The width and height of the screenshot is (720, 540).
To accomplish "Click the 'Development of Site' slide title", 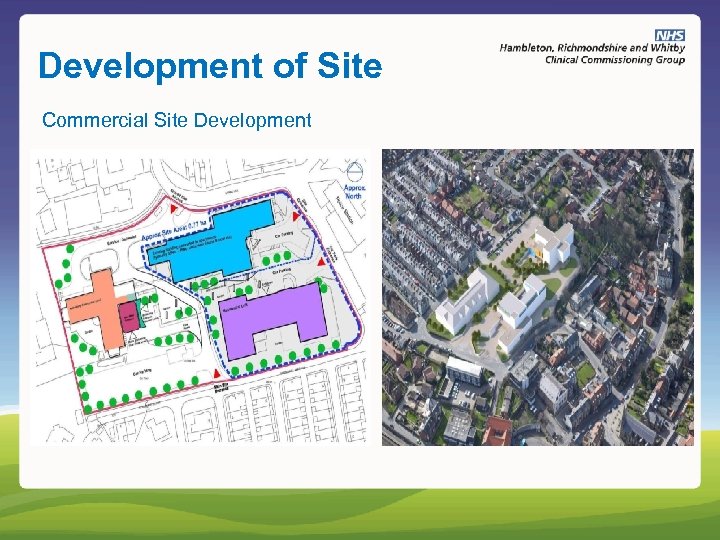I will 210,66.
